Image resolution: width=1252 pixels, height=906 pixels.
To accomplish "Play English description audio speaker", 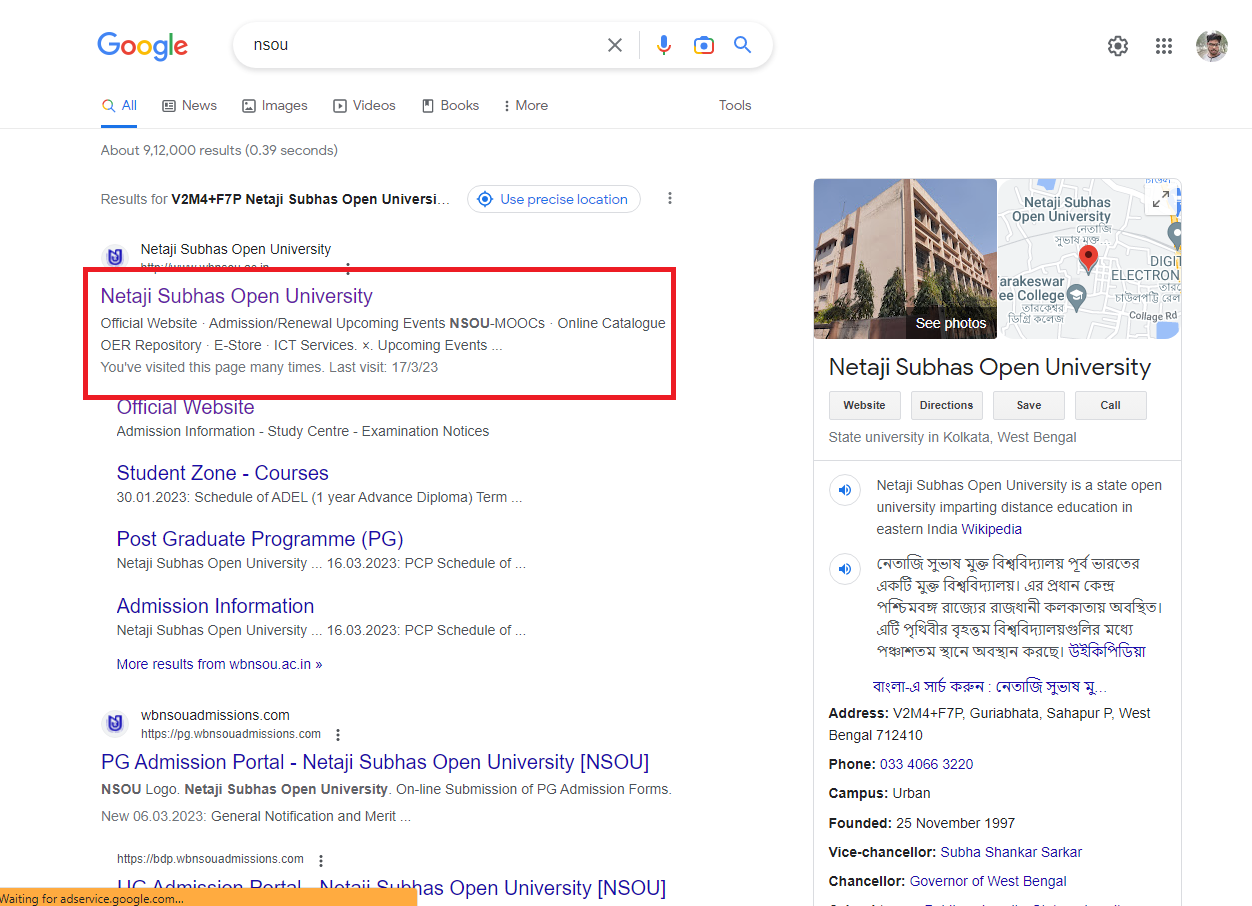I will [x=845, y=490].
